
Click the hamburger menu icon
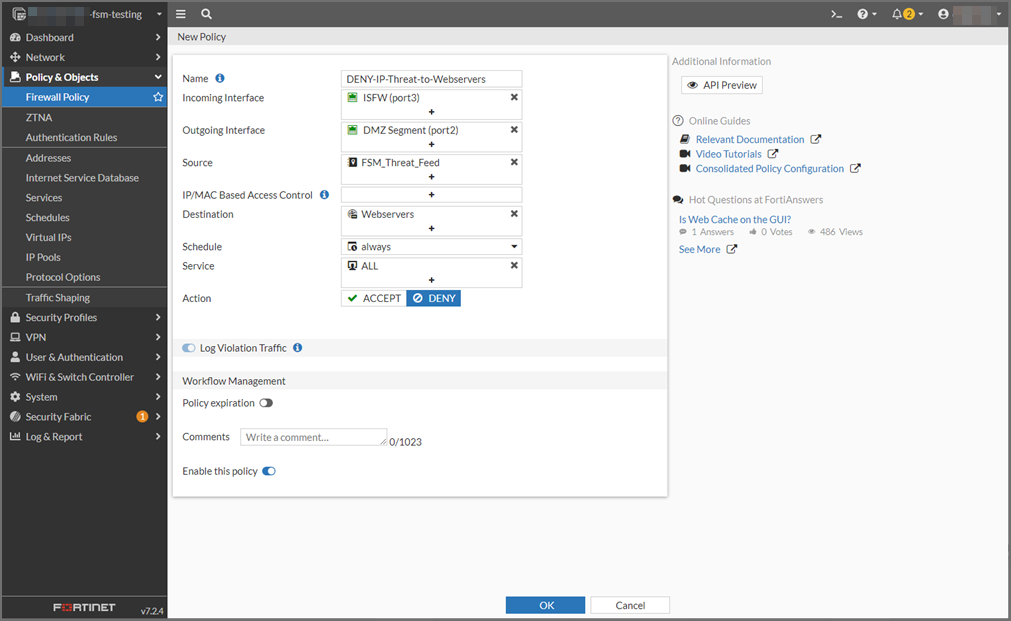tap(180, 14)
